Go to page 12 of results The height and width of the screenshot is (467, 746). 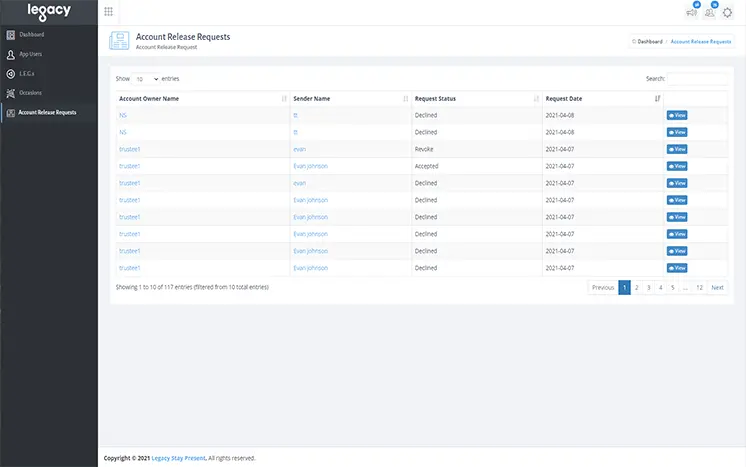coord(699,287)
